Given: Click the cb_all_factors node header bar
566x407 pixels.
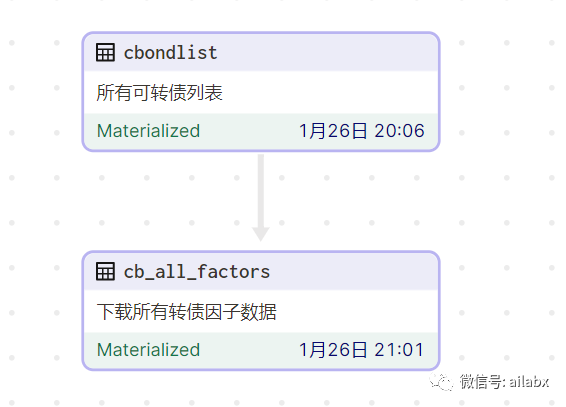Looking at the screenshot, I should pyautogui.click(x=261, y=272).
